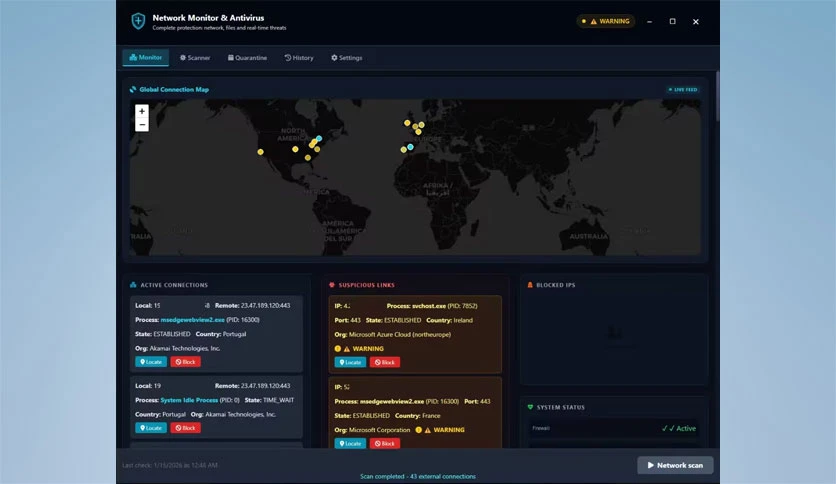The image size is (836, 484).
Task: Click the shield logo icon in title bar
Action: [138, 21]
